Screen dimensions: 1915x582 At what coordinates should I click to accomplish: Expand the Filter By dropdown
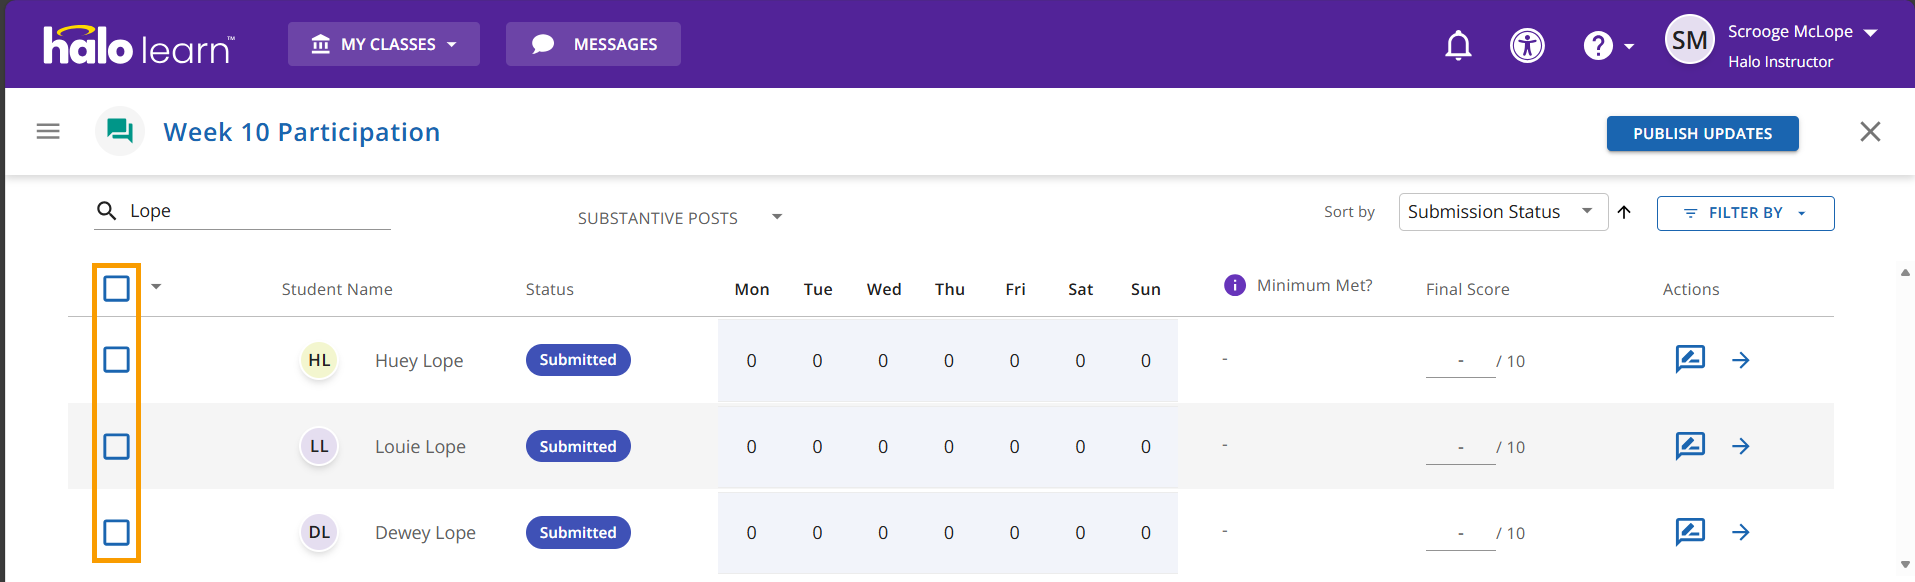point(1745,213)
